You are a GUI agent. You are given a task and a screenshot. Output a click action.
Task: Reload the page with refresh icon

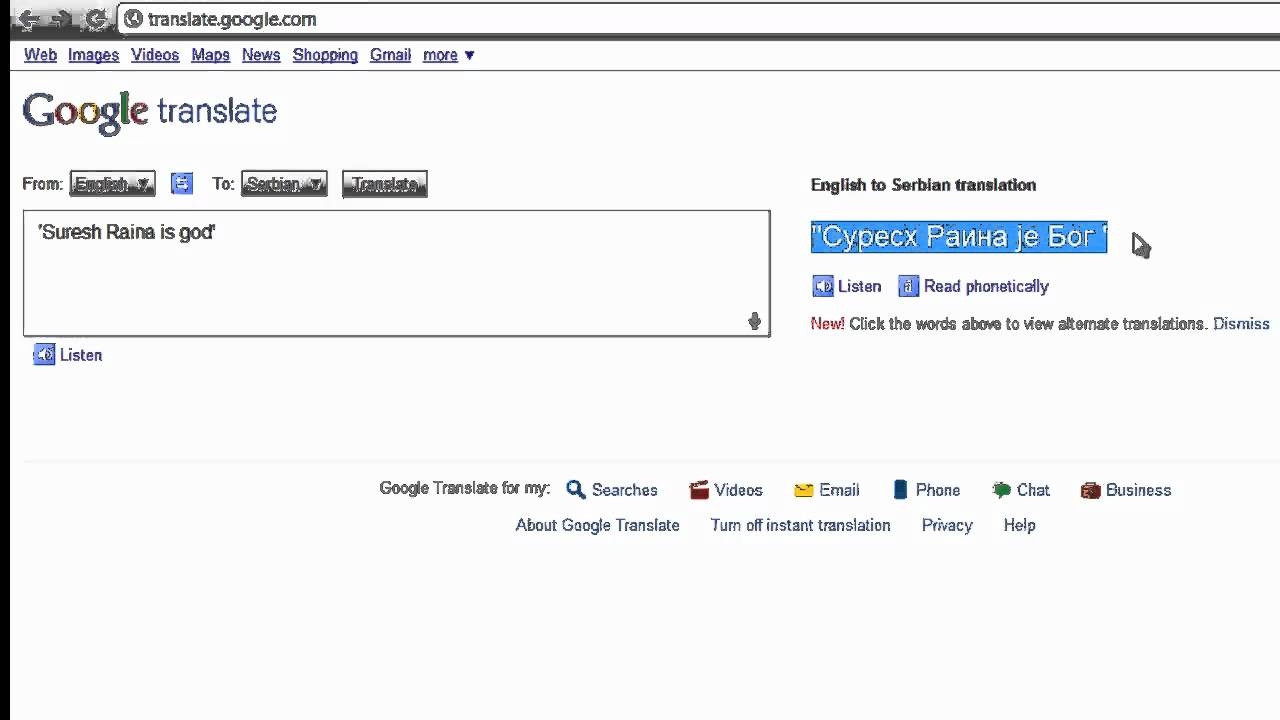pos(95,19)
